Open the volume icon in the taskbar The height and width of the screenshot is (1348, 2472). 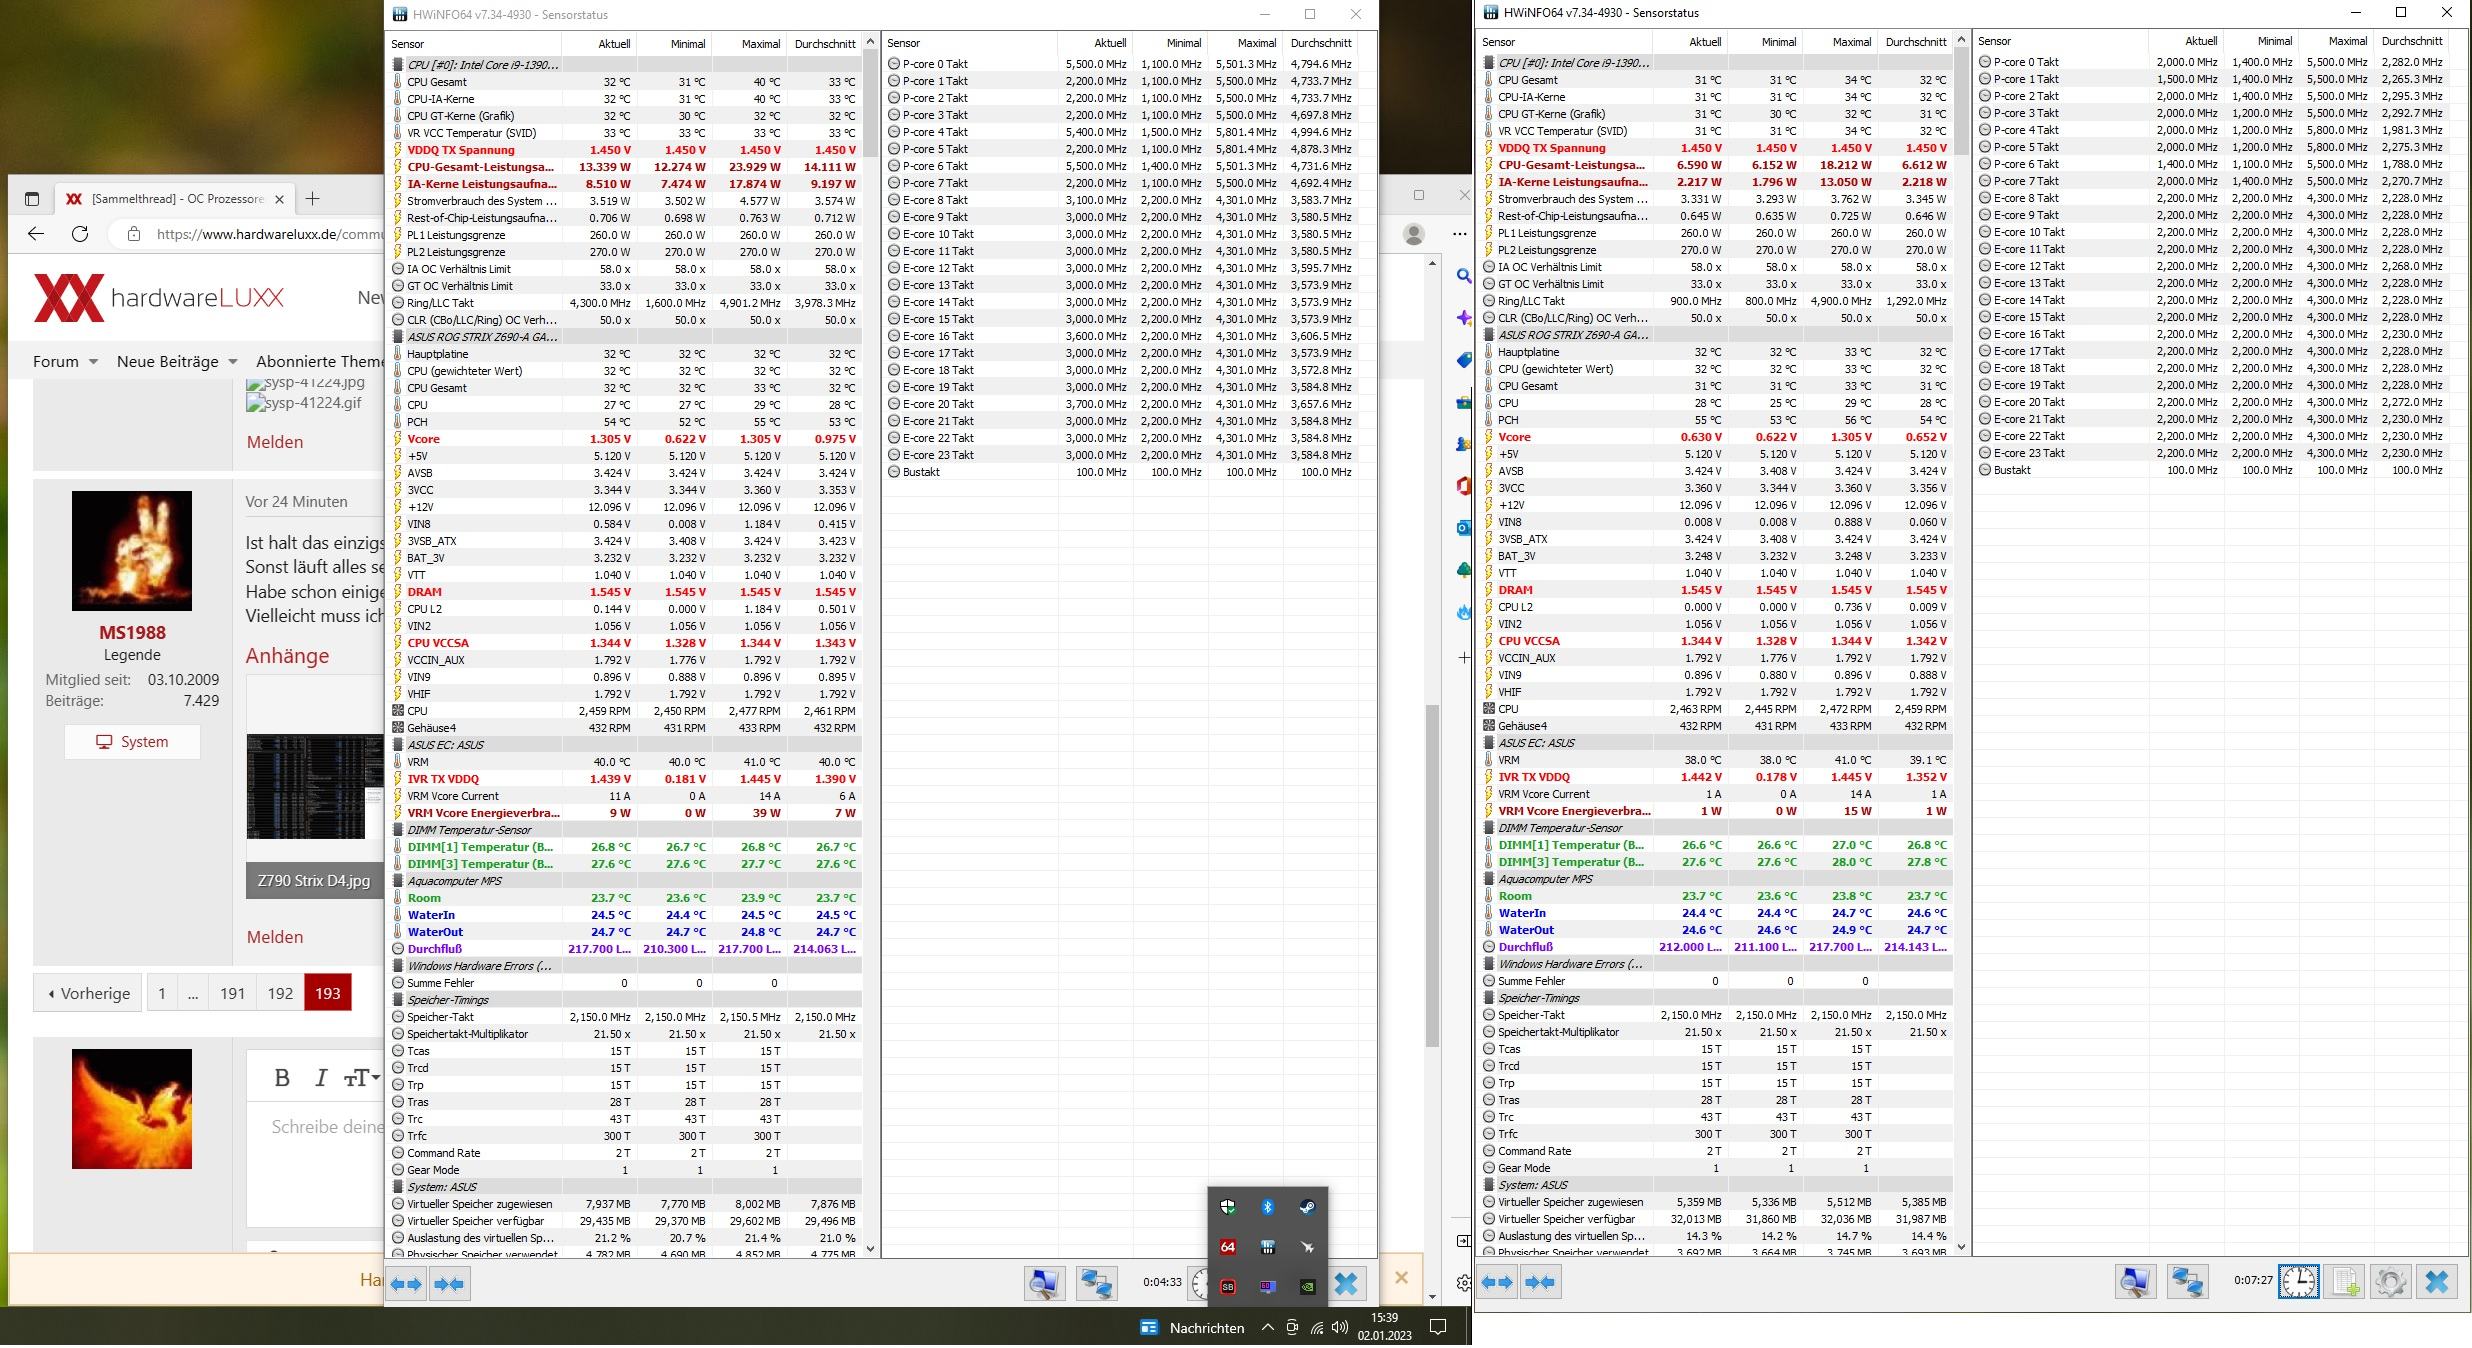pos(1340,1328)
